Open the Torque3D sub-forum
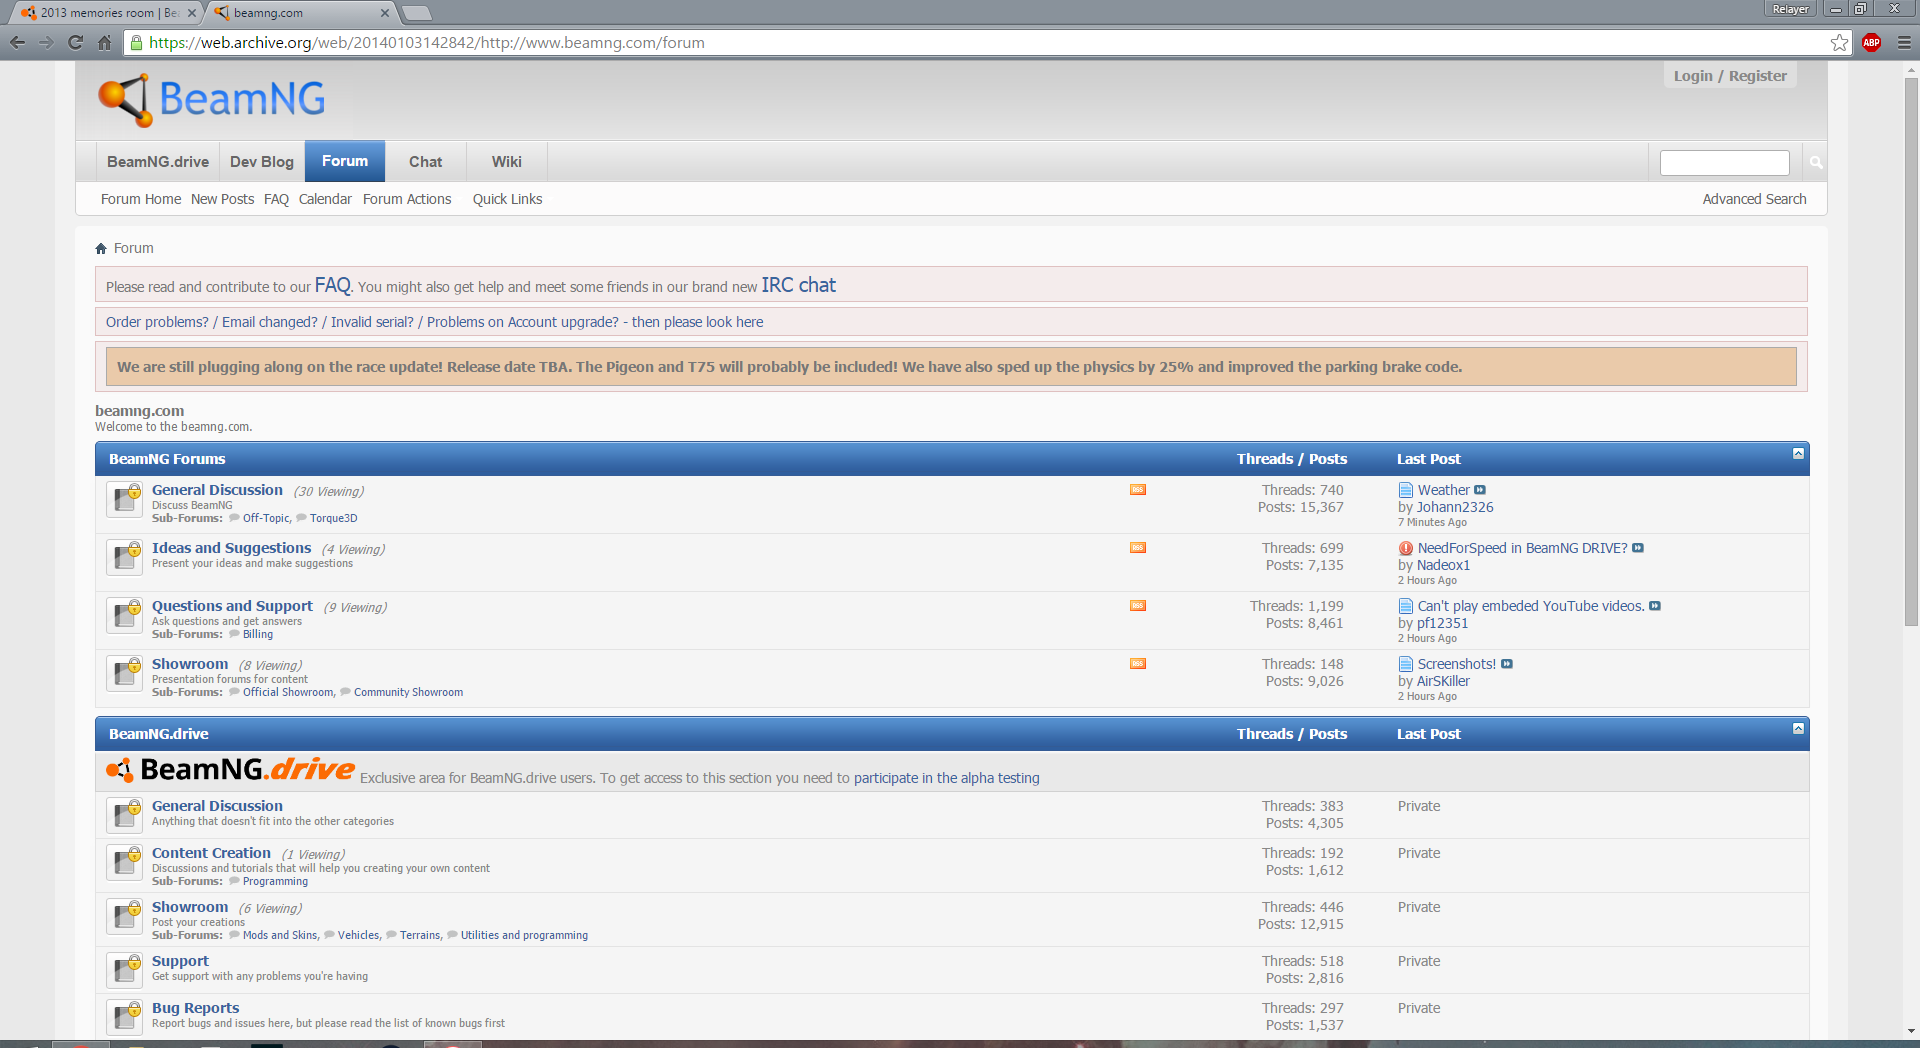This screenshot has width=1920, height=1048. 333,518
